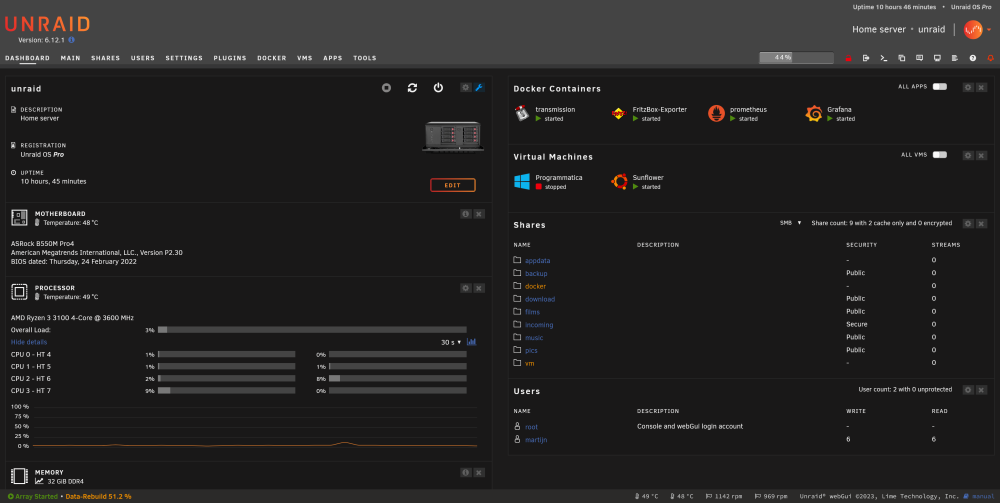Click Data-Rebuild 51.2 % status text
This screenshot has width=1000, height=503.
pyautogui.click(x=98, y=497)
